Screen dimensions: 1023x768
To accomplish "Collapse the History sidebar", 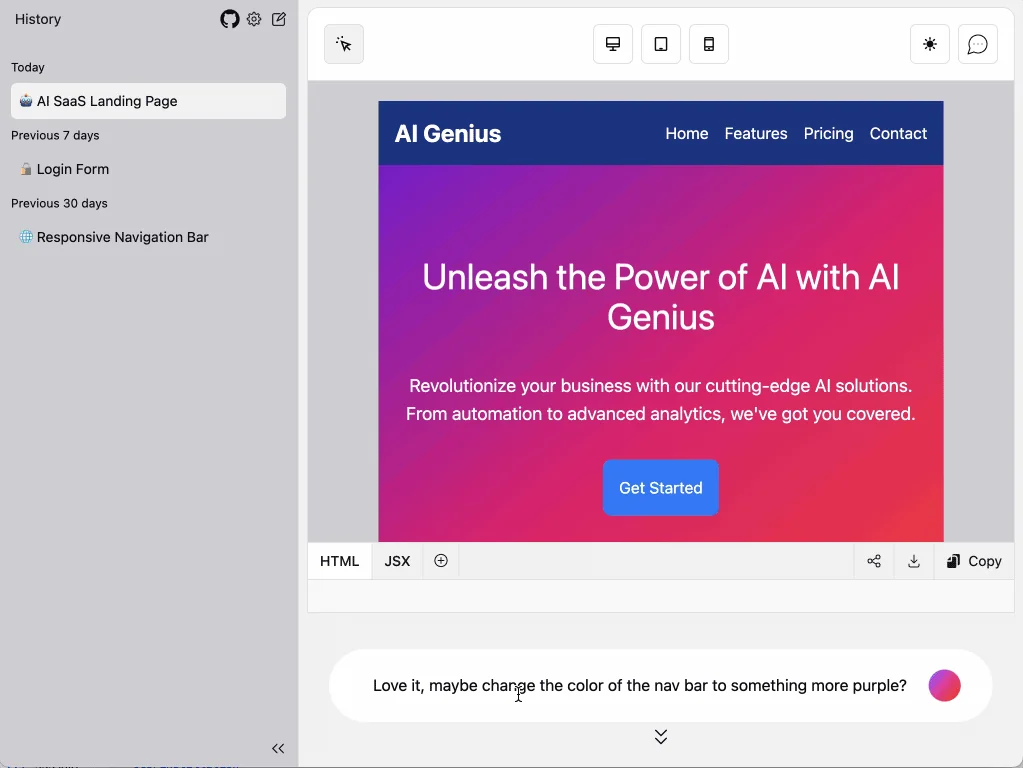I will coord(278,748).
